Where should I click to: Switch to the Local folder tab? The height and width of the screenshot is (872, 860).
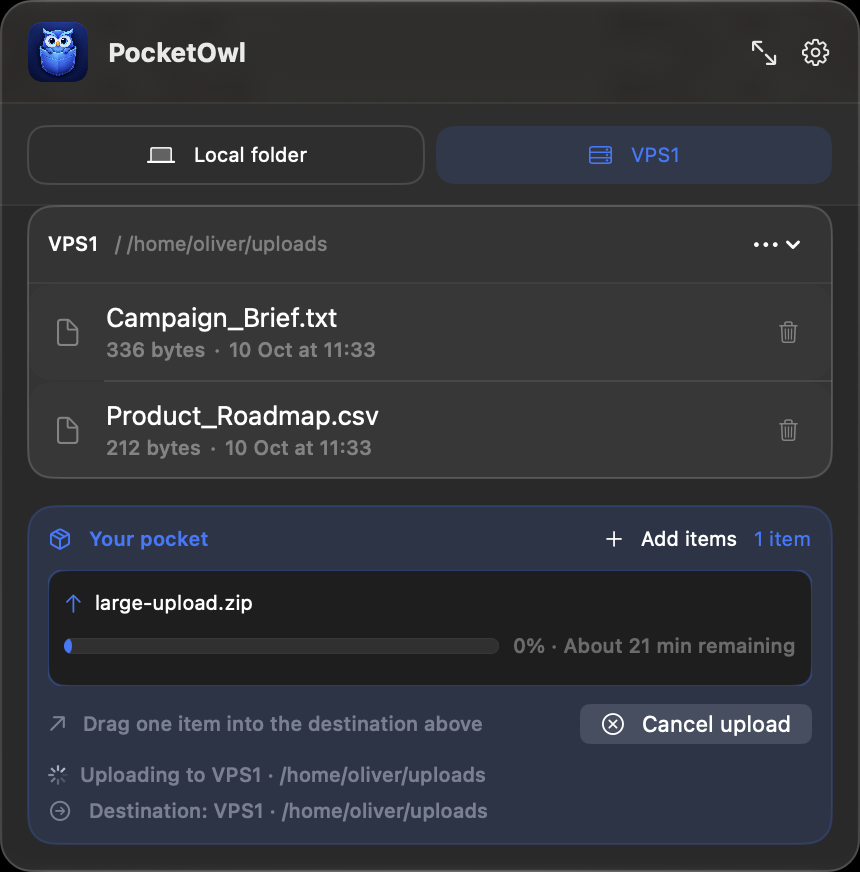click(226, 155)
